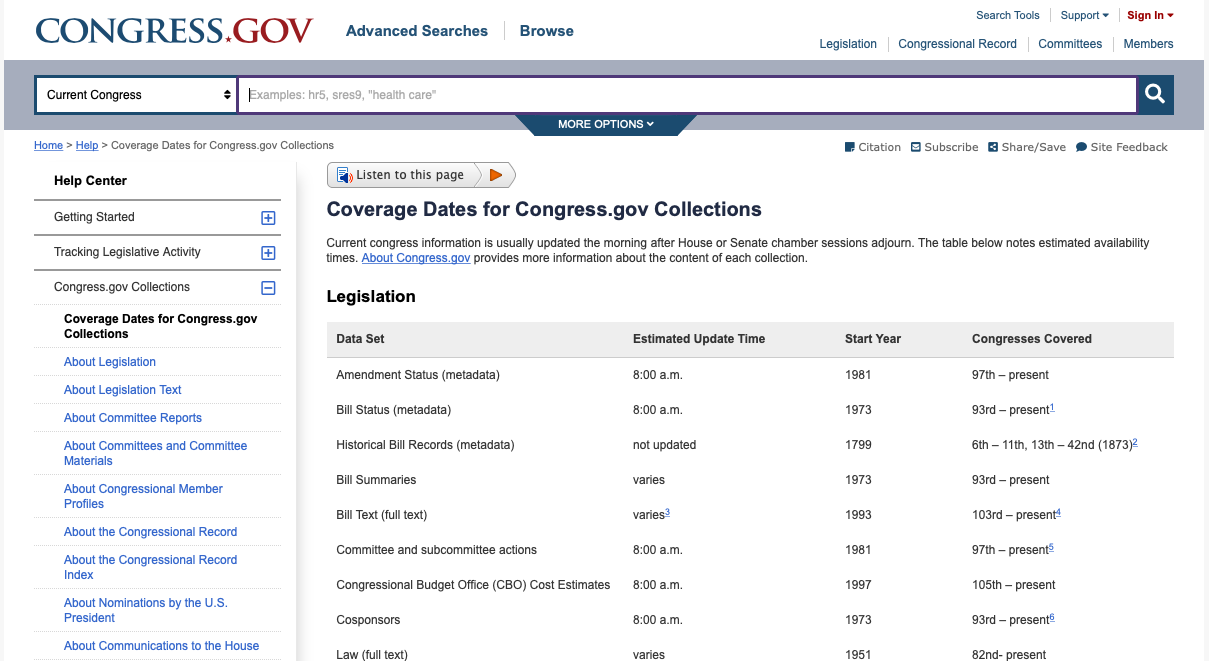Open About Nominations by the U.S. President
This screenshot has width=1209, height=661.
coord(146,610)
